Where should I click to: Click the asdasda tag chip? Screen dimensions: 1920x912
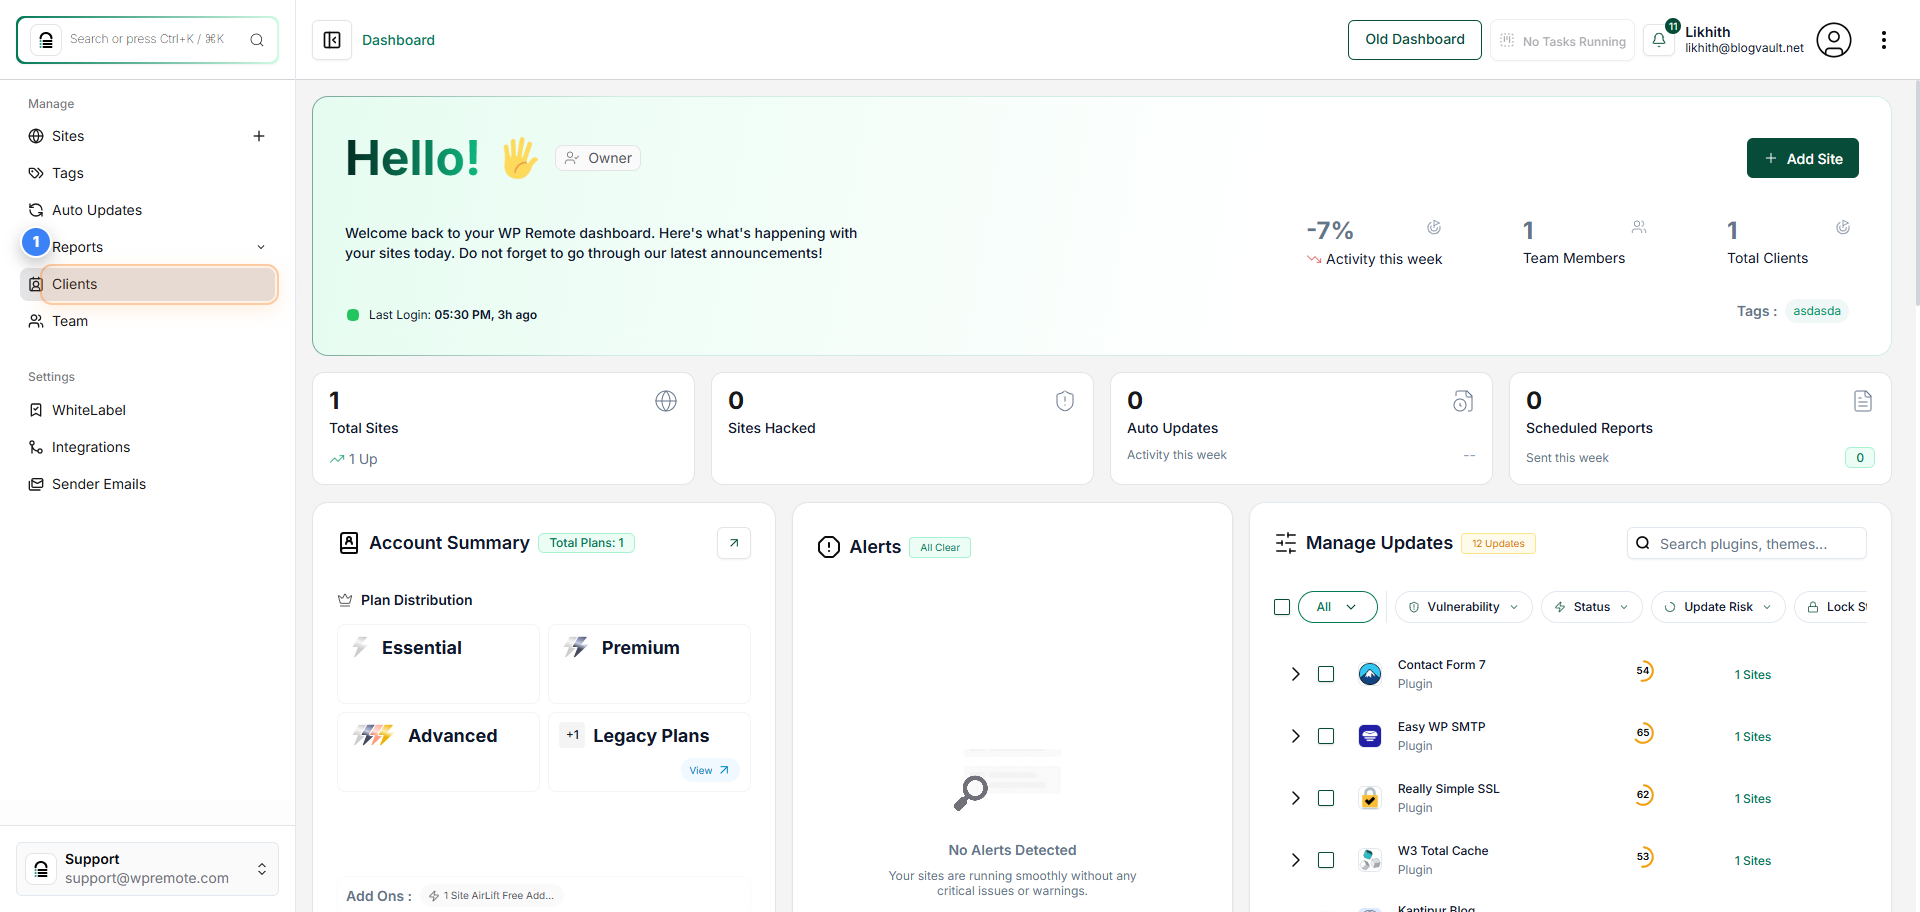tap(1817, 311)
